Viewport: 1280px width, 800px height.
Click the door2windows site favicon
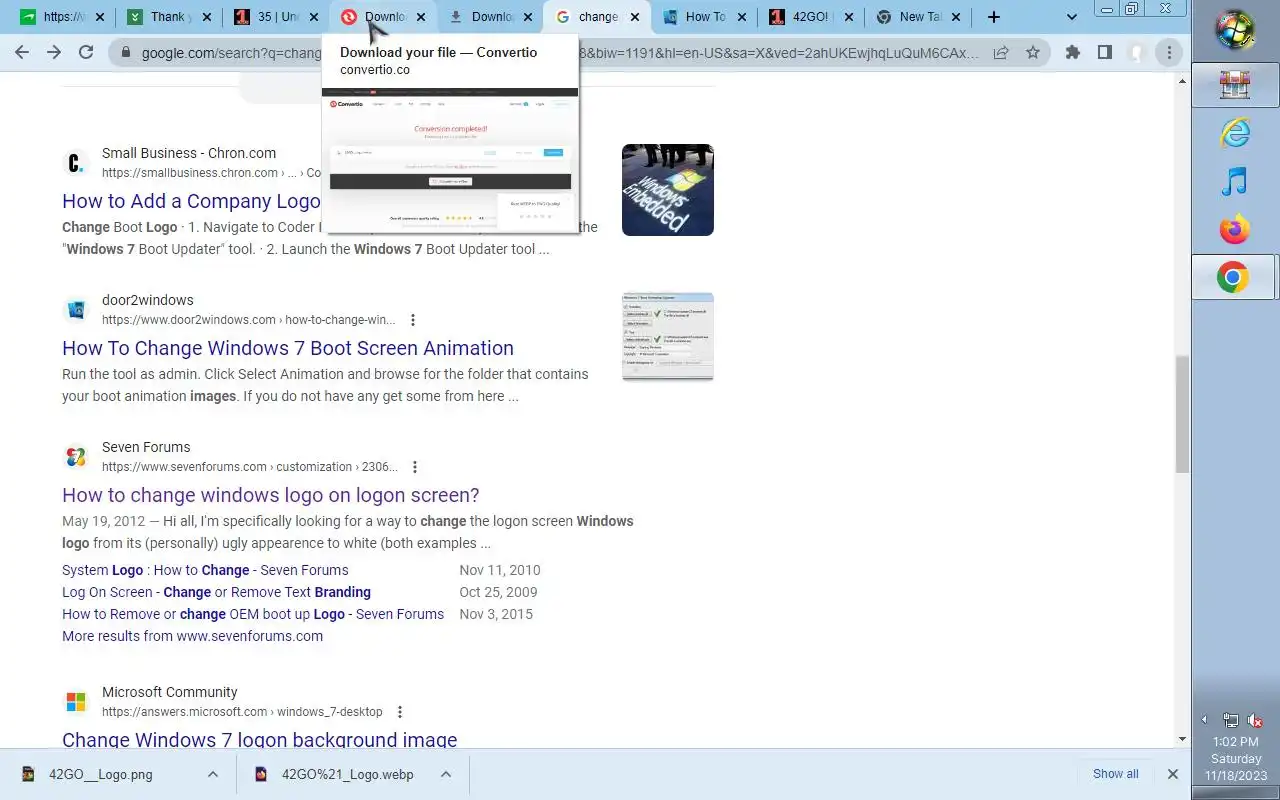[76, 310]
